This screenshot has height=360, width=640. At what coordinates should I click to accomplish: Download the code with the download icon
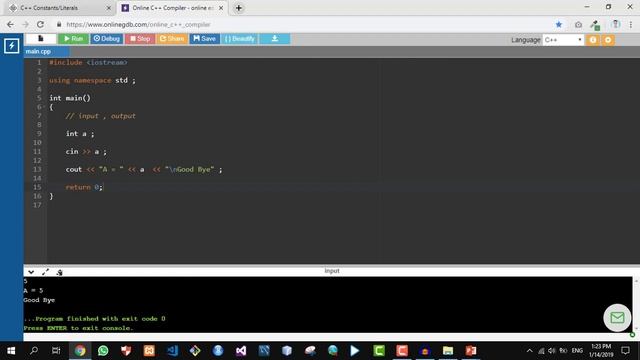tap(275, 39)
